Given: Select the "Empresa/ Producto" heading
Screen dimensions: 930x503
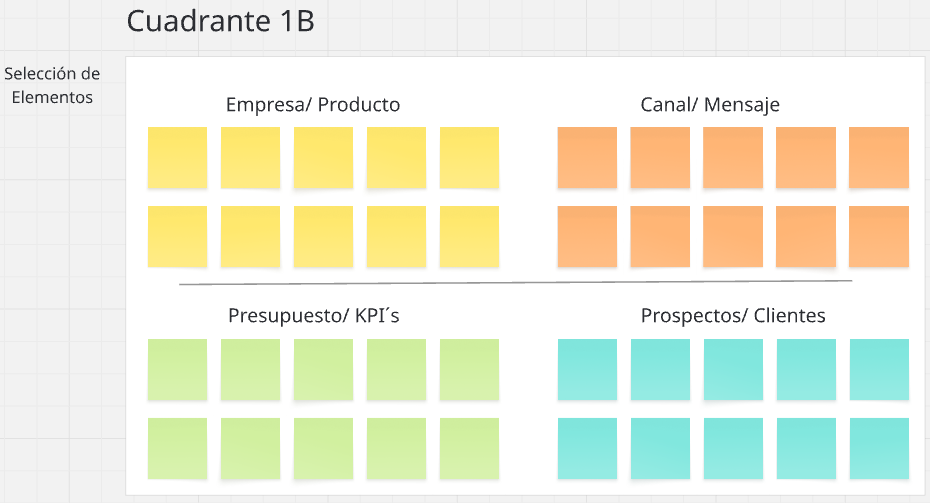Looking at the screenshot, I should (313, 105).
